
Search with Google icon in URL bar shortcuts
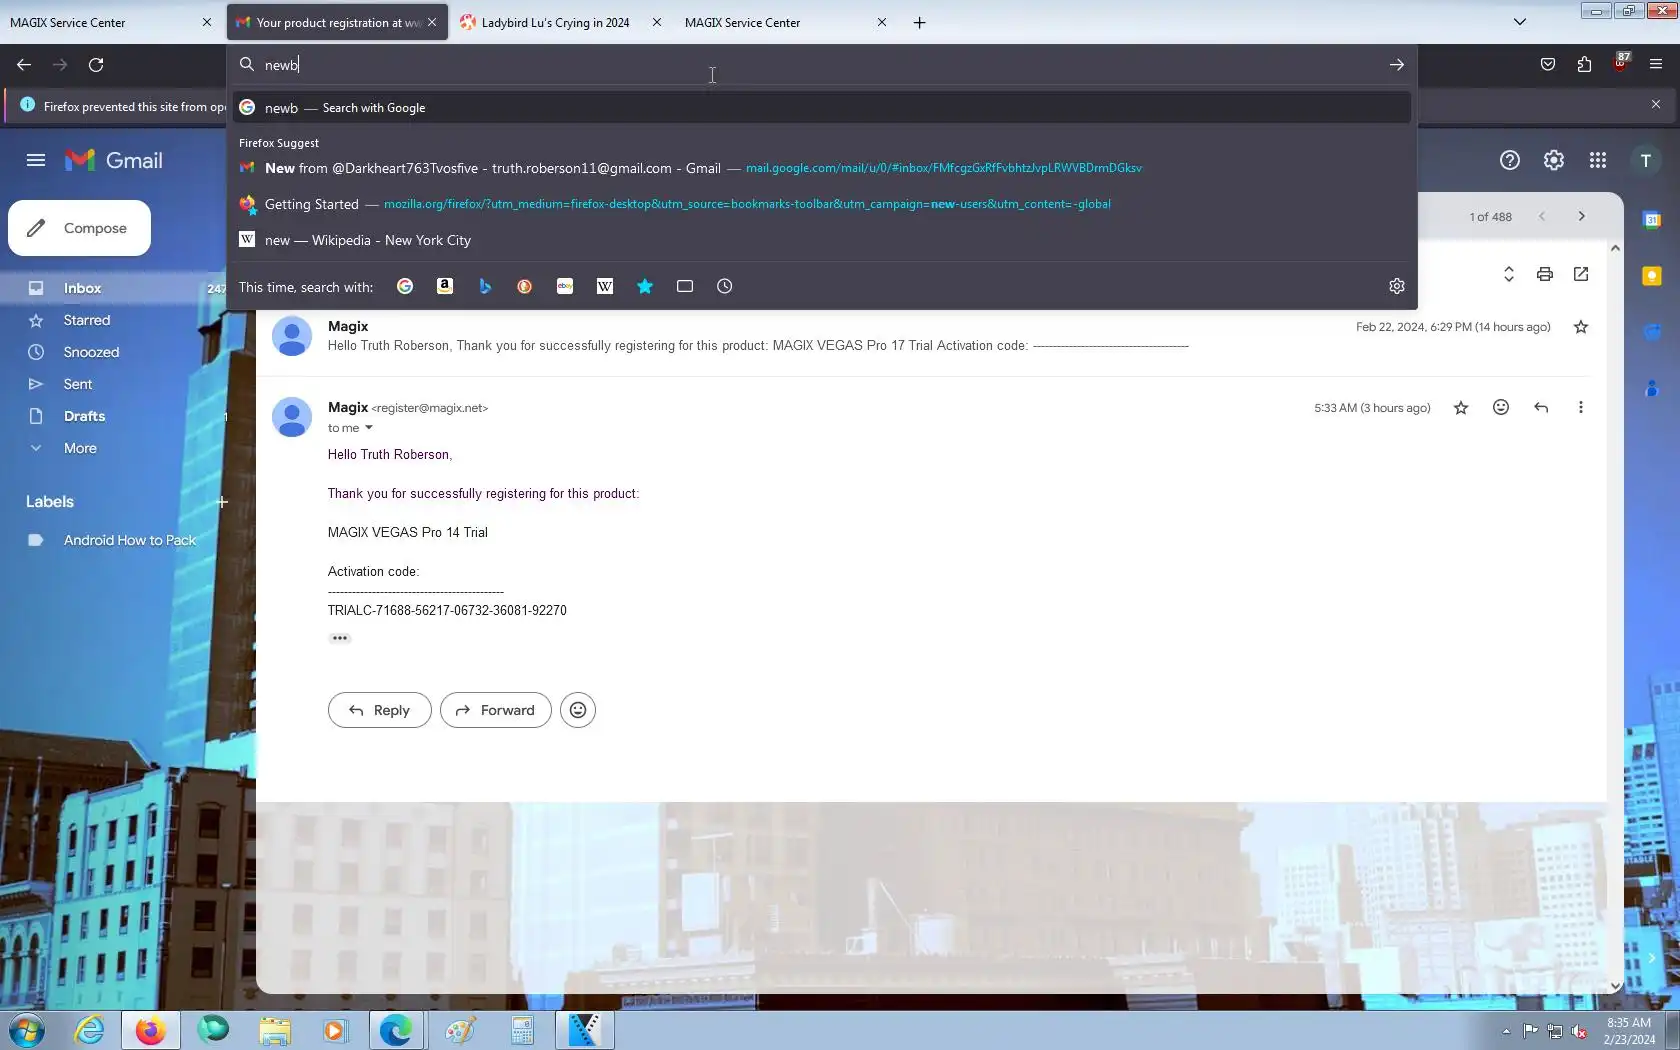click(x=405, y=287)
